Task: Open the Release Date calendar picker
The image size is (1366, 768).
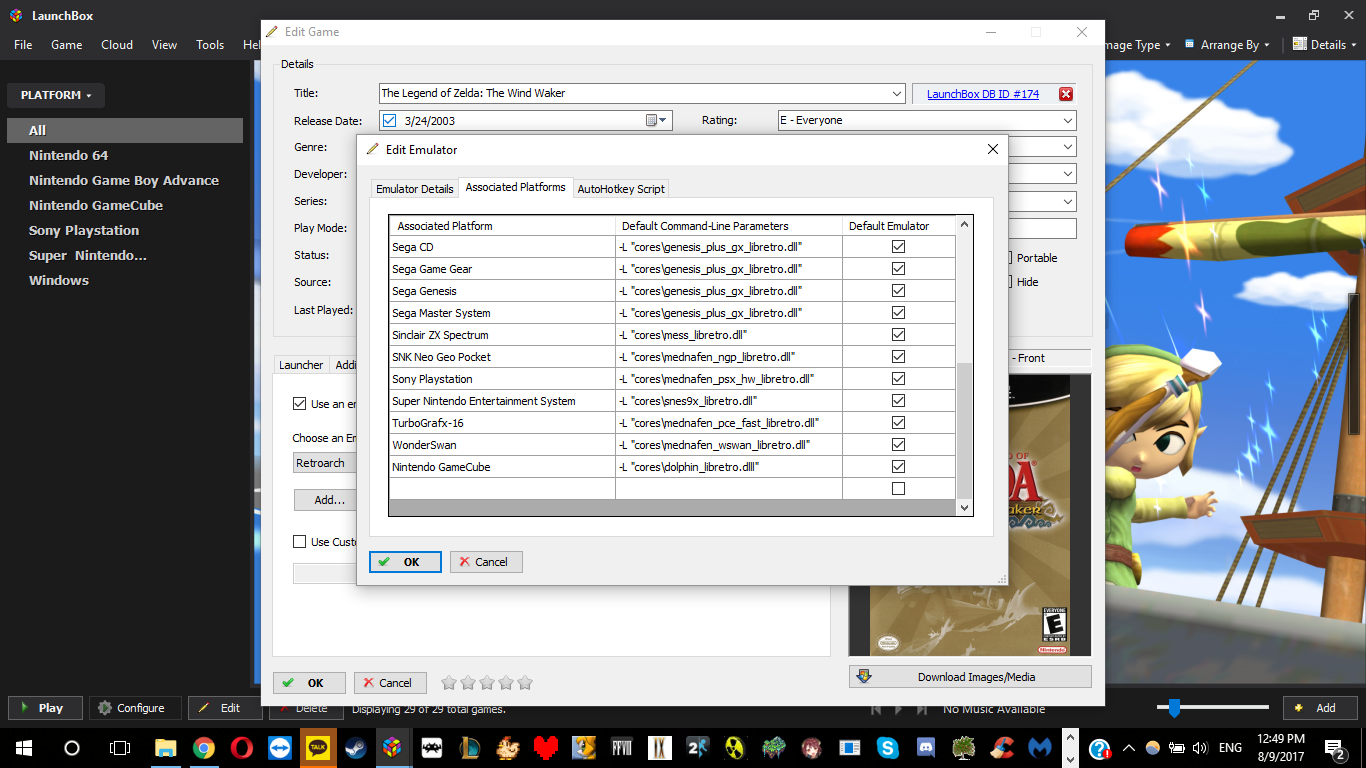Action: [x=657, y=121]
